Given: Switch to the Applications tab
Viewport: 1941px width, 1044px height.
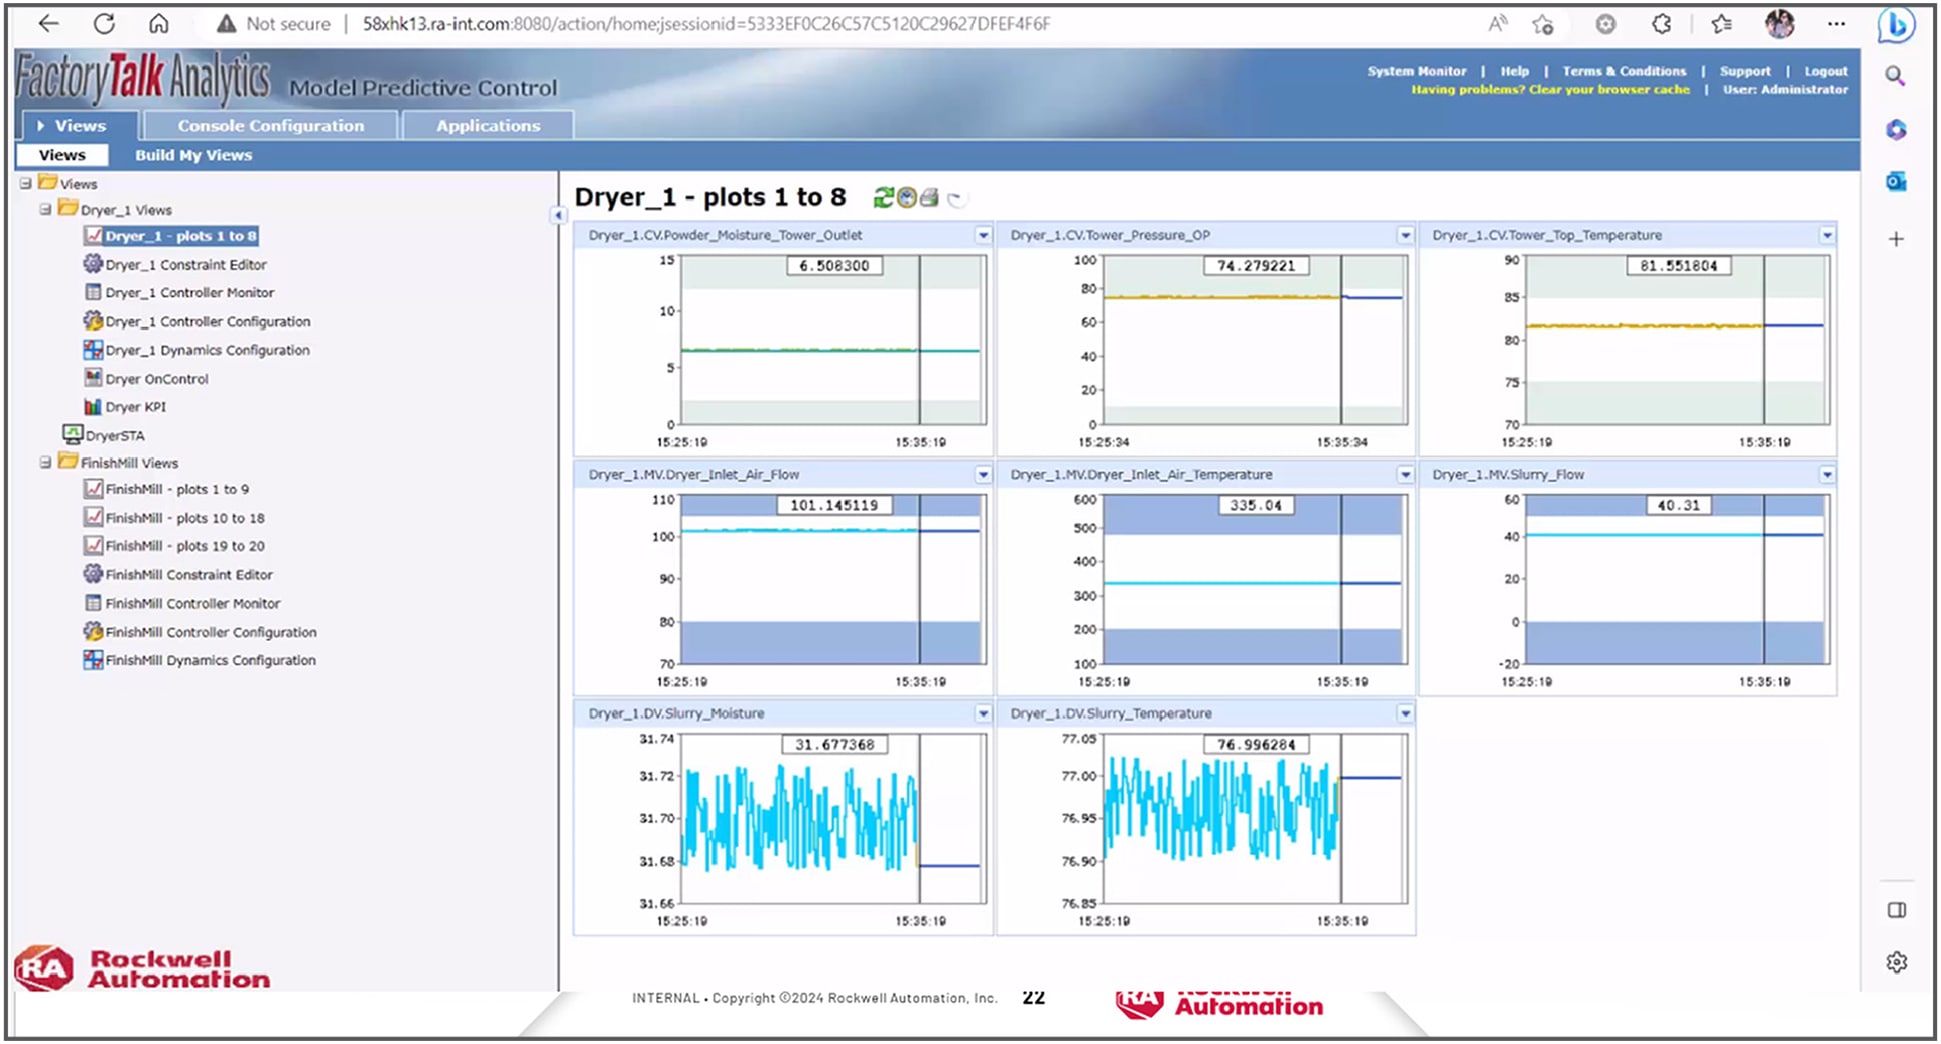Looking at the screenshot, I should [488, 126].
